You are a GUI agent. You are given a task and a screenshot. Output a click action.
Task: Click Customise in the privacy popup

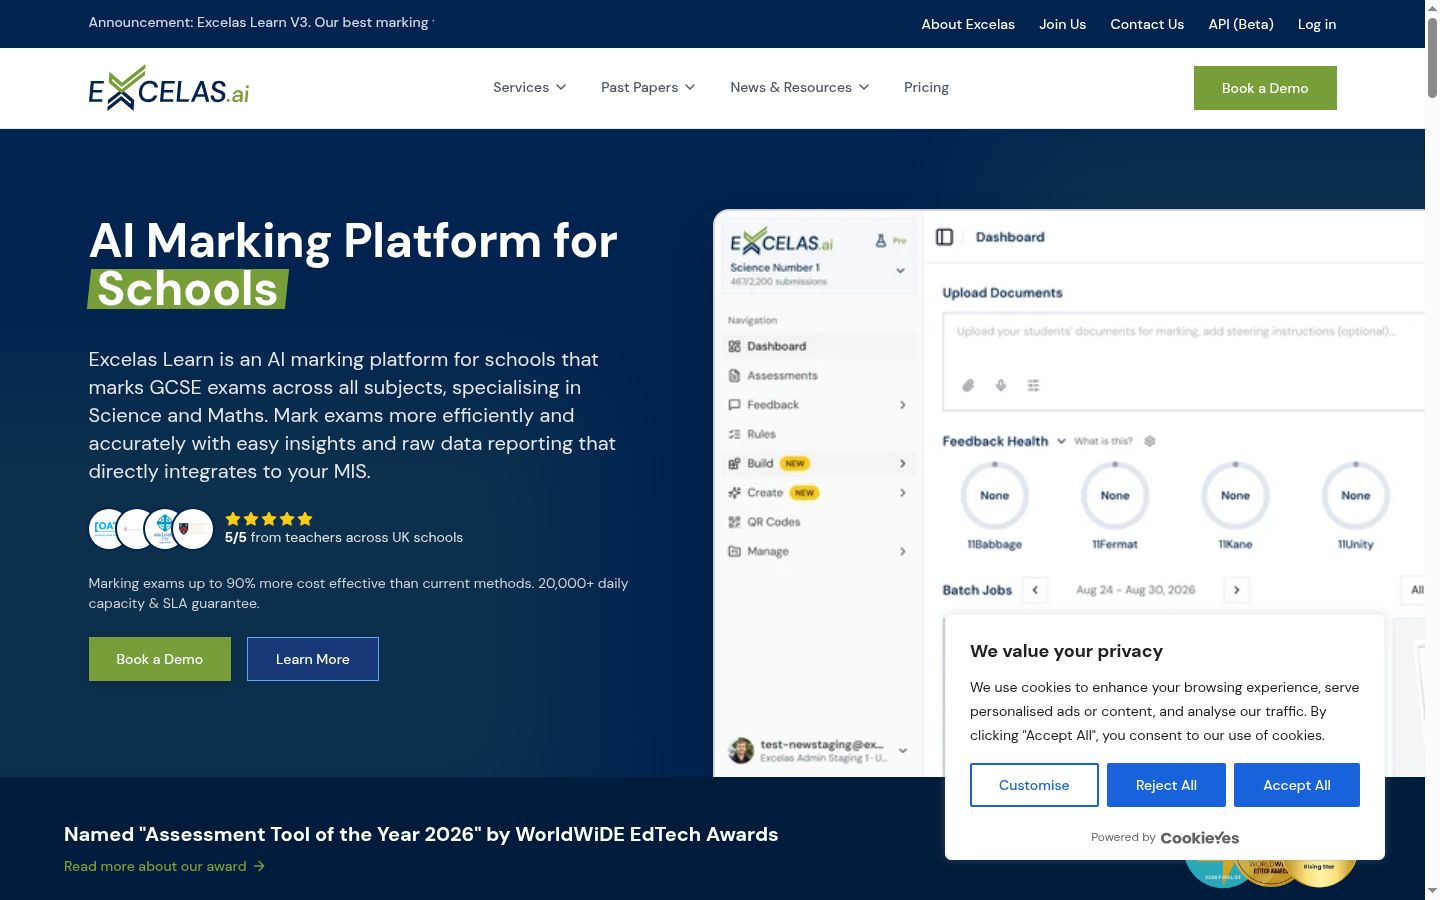click(1034, 785)
